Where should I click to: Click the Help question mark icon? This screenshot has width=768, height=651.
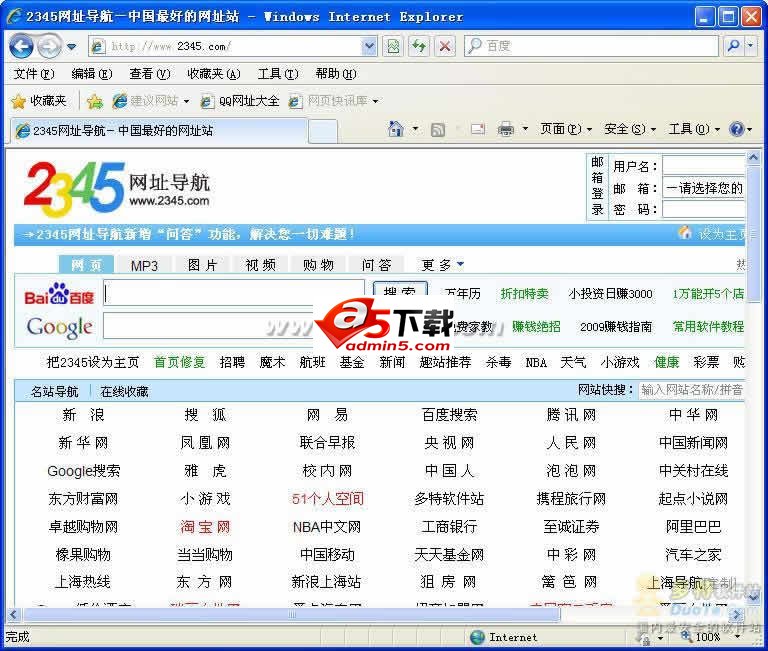point(736,129)
